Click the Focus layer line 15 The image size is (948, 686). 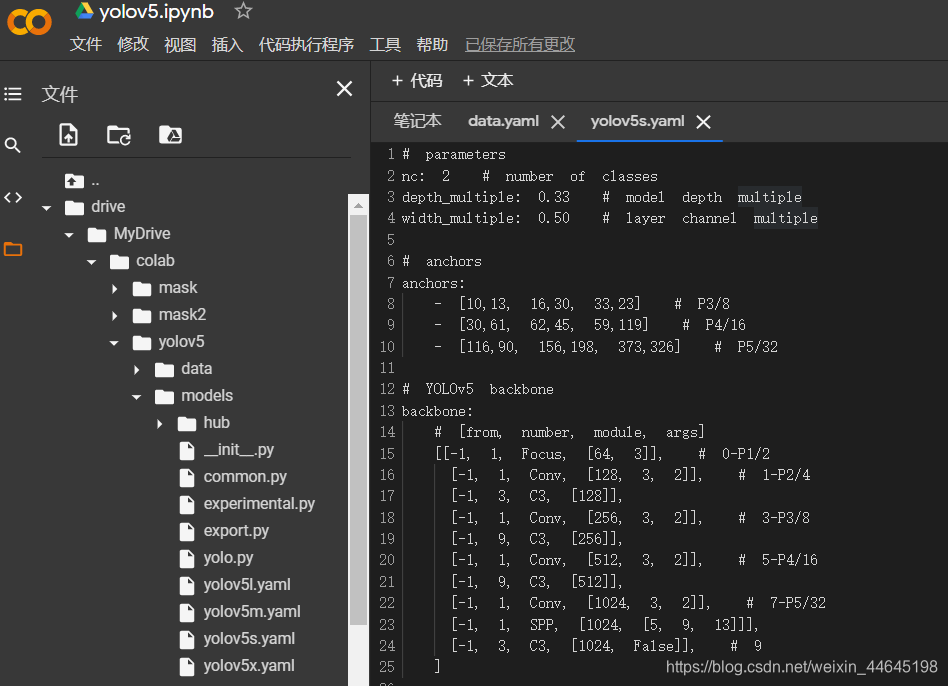(x=602, y=454)
